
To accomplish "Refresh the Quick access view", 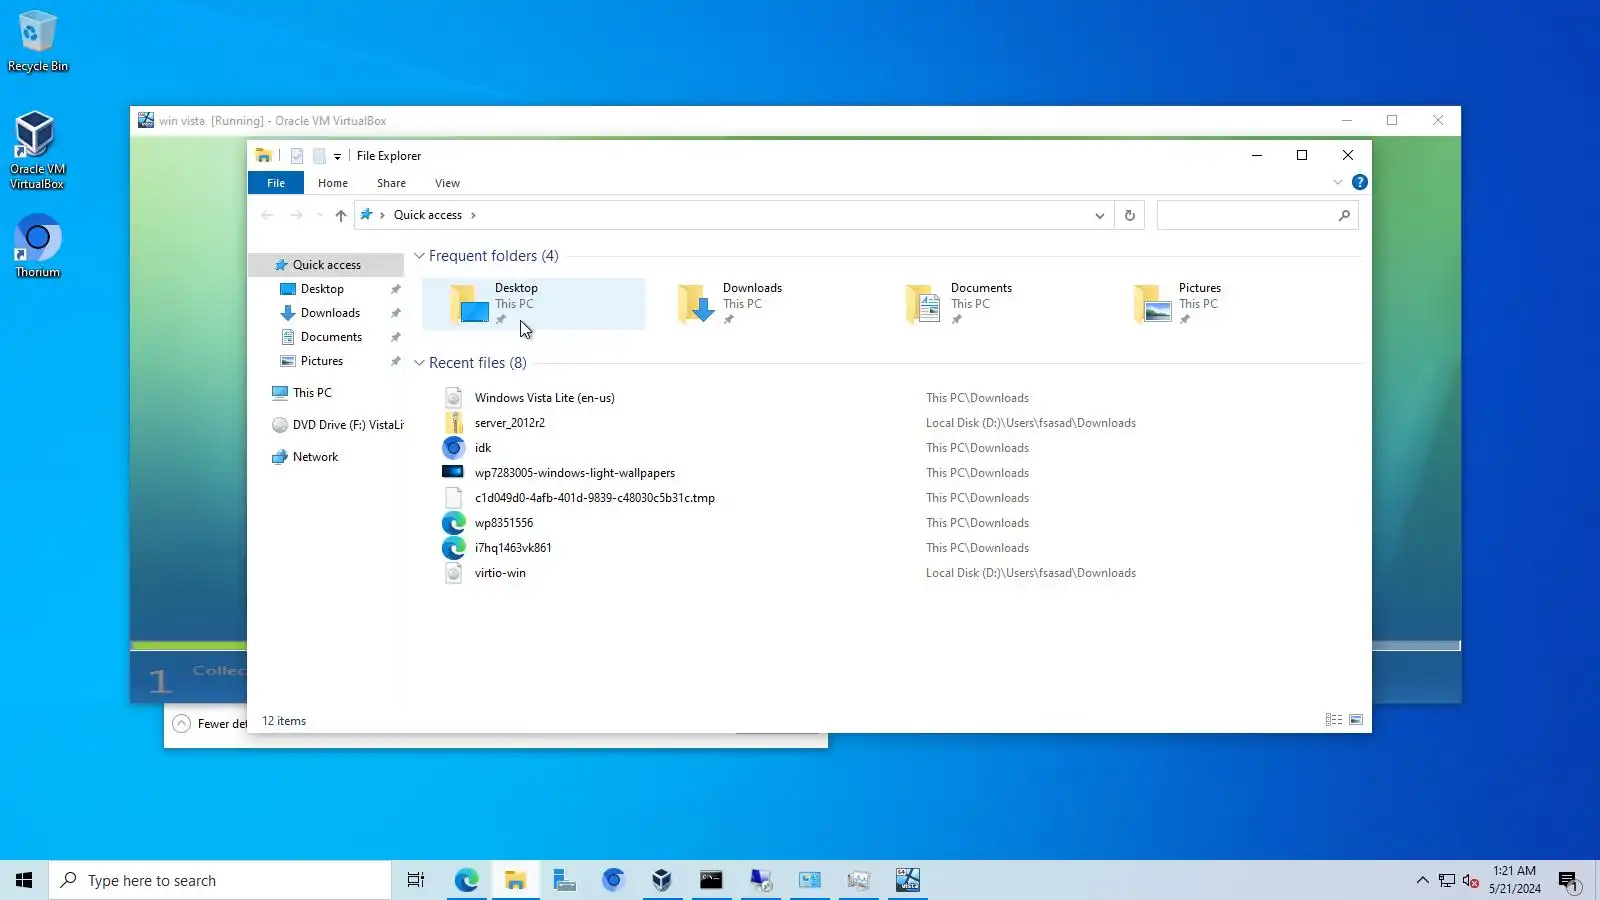I will 1130,215.
